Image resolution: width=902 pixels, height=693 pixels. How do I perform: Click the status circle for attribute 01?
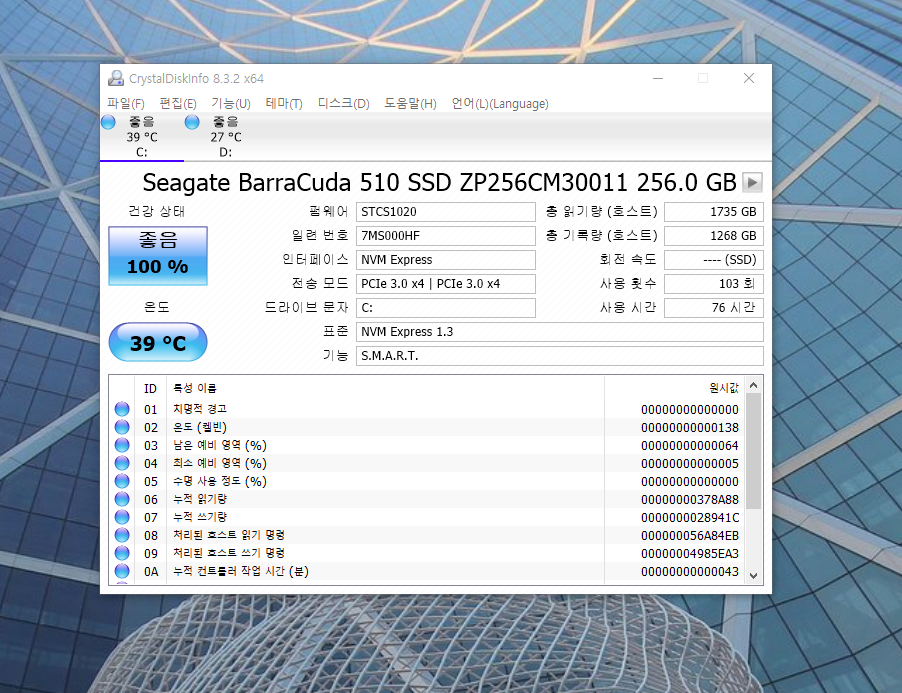pyautogui.click(x=122, y=409)
